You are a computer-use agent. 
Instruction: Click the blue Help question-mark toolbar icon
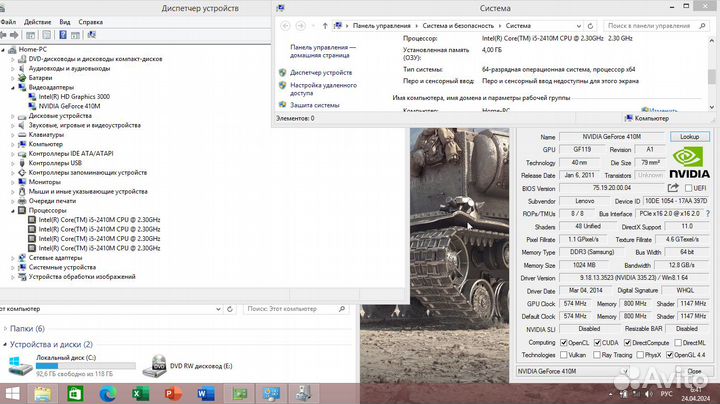click(x=63, y=35)
